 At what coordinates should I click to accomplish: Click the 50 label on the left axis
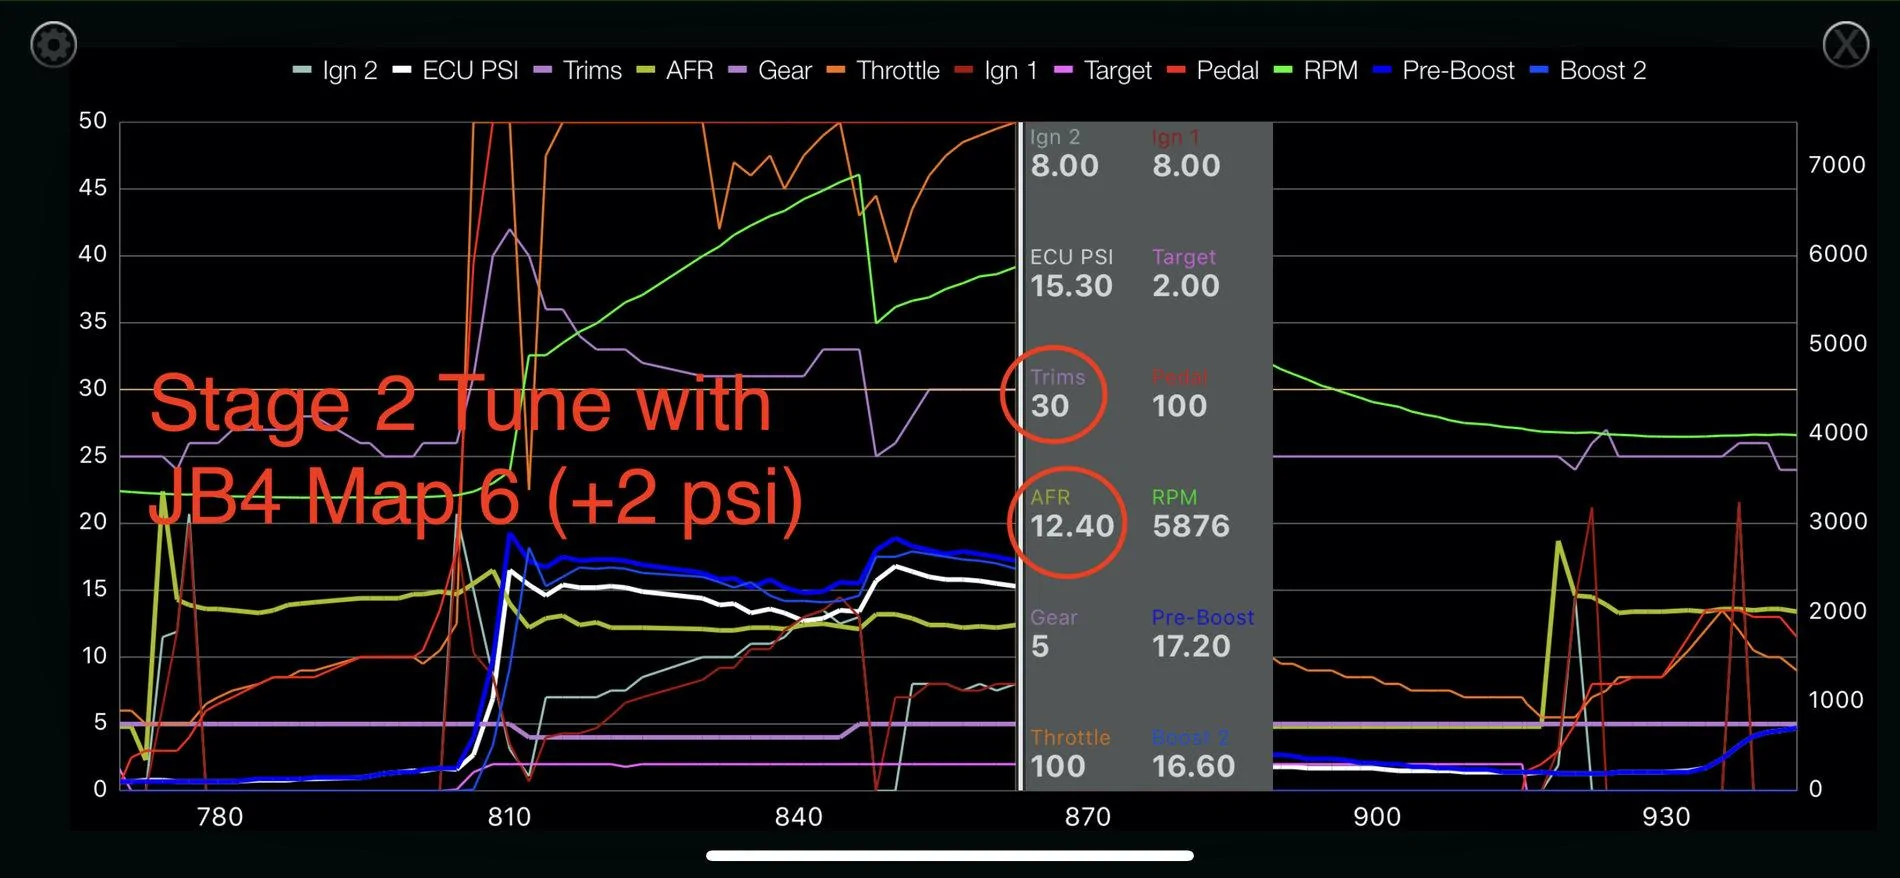(x=93, y=121)
